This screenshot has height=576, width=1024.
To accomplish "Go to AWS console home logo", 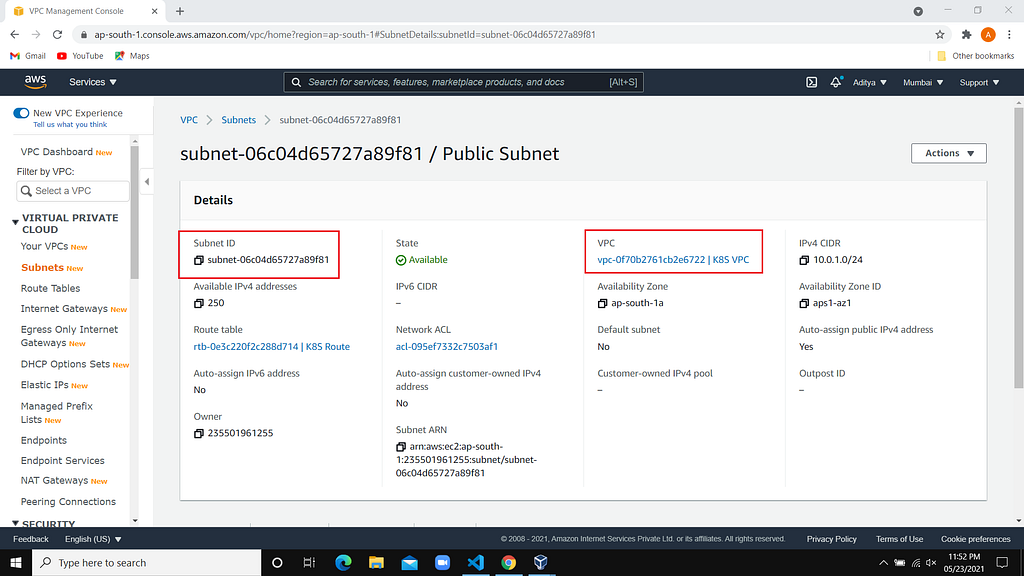I will [35, 82].
